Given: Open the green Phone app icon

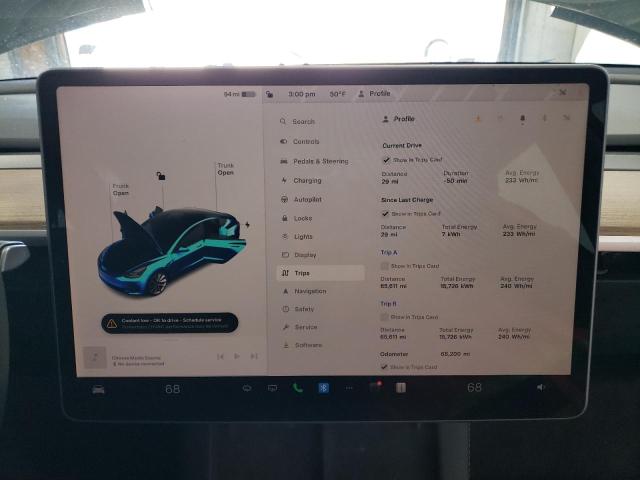Looking at the screenshot, I should [x=298, y=388].
